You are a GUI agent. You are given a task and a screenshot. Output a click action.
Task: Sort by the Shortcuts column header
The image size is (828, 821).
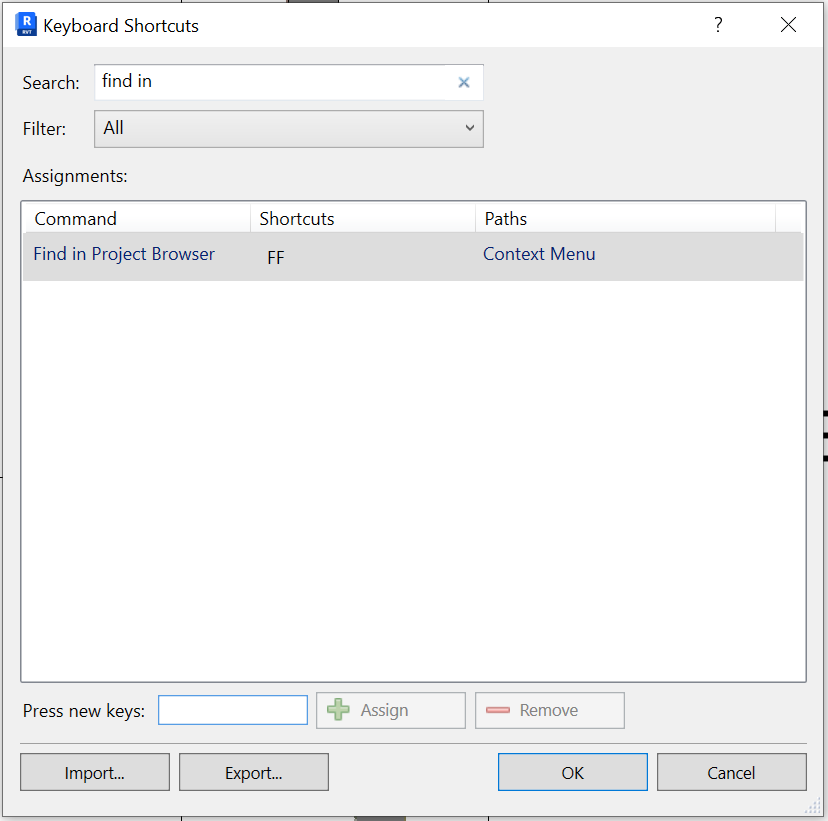(296, 218)
